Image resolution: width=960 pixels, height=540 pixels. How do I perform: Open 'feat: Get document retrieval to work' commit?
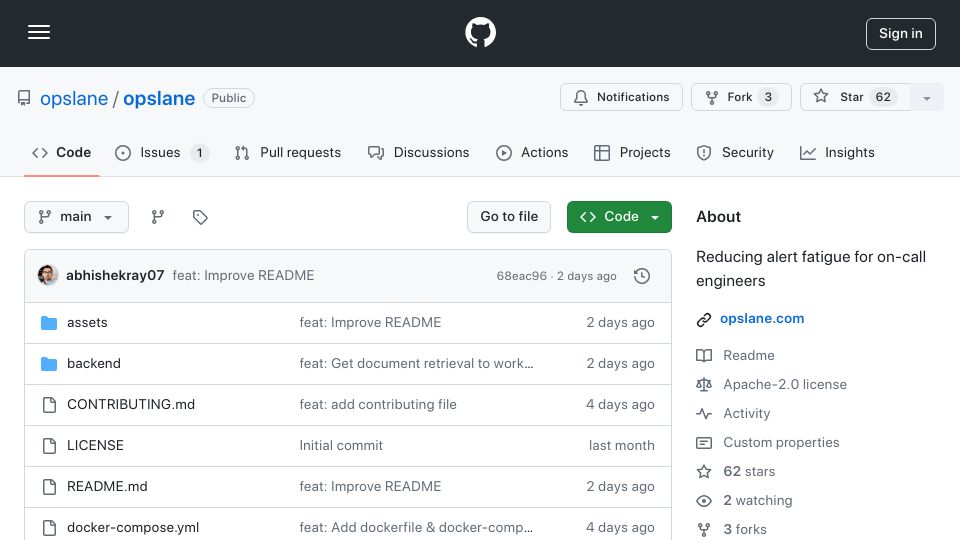pyautogui.click(x=416, y=364)
